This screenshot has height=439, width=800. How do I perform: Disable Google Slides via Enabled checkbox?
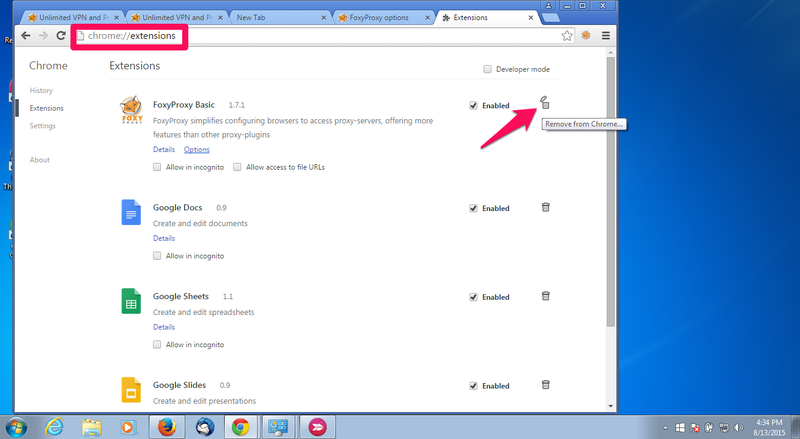473,386
